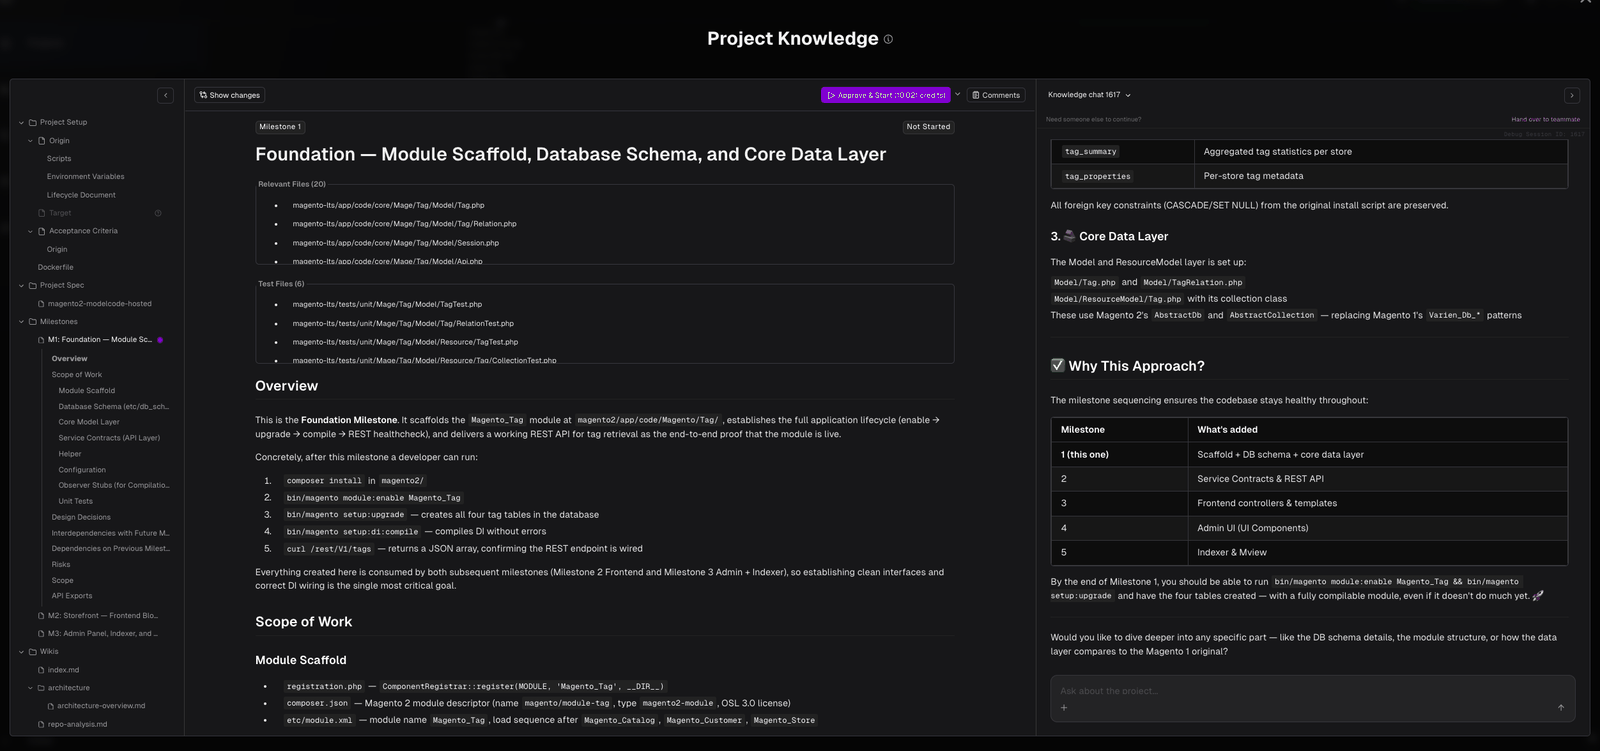This screenshot has width=1600, height=751.
Task: Go to Module Scaffold outline item
Action: 87,391
